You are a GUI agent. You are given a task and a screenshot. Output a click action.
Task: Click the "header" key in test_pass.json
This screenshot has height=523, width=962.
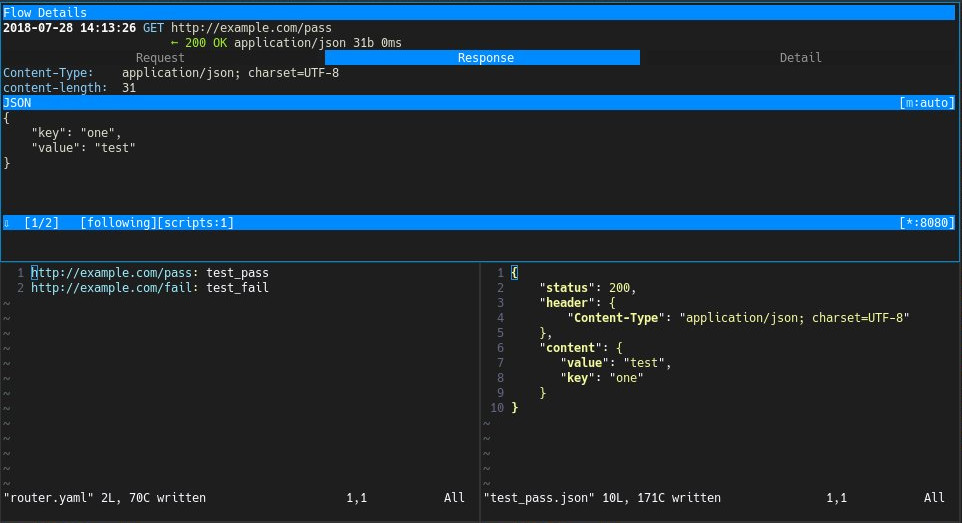[567, 303]
